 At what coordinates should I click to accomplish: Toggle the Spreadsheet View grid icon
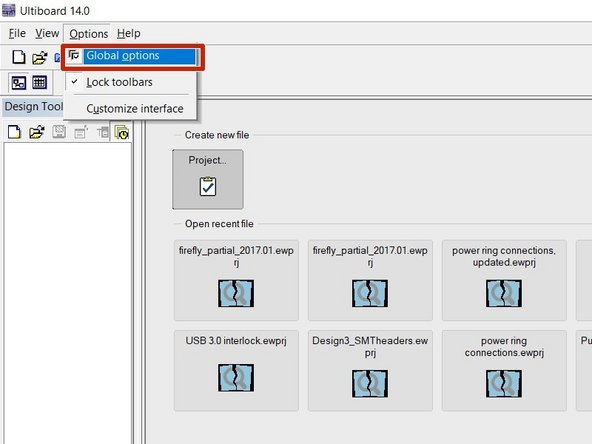[39, 82]
